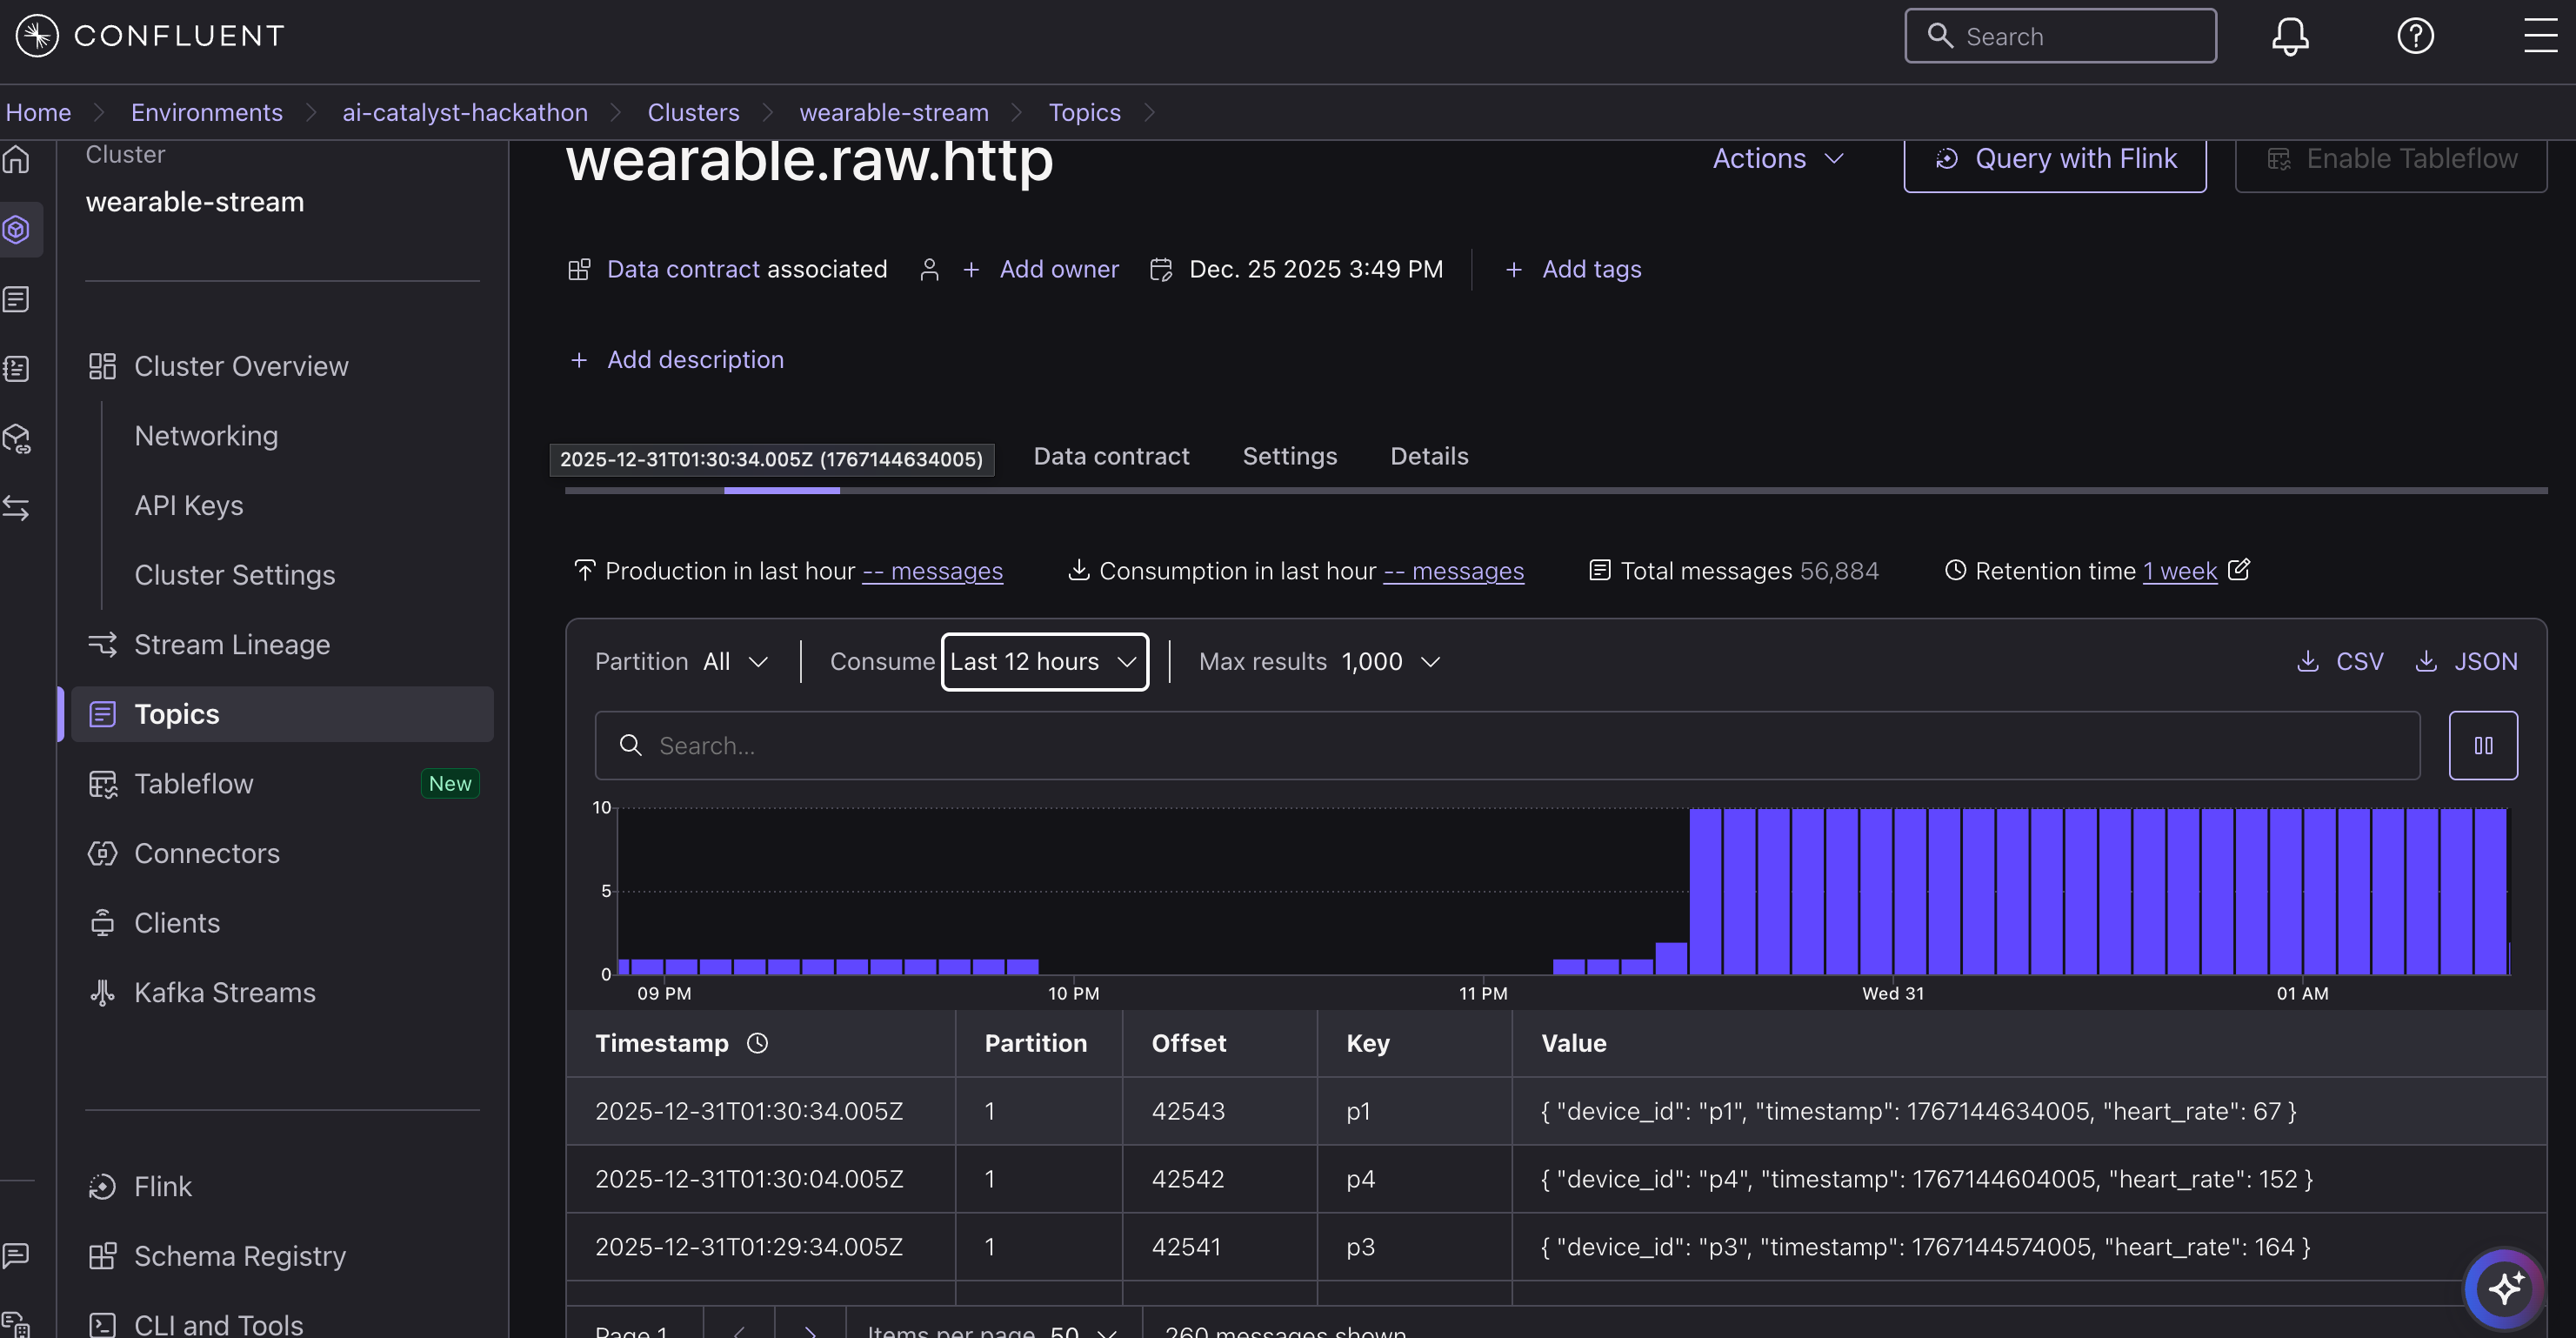Download messages as JSON

point(2466,661)
